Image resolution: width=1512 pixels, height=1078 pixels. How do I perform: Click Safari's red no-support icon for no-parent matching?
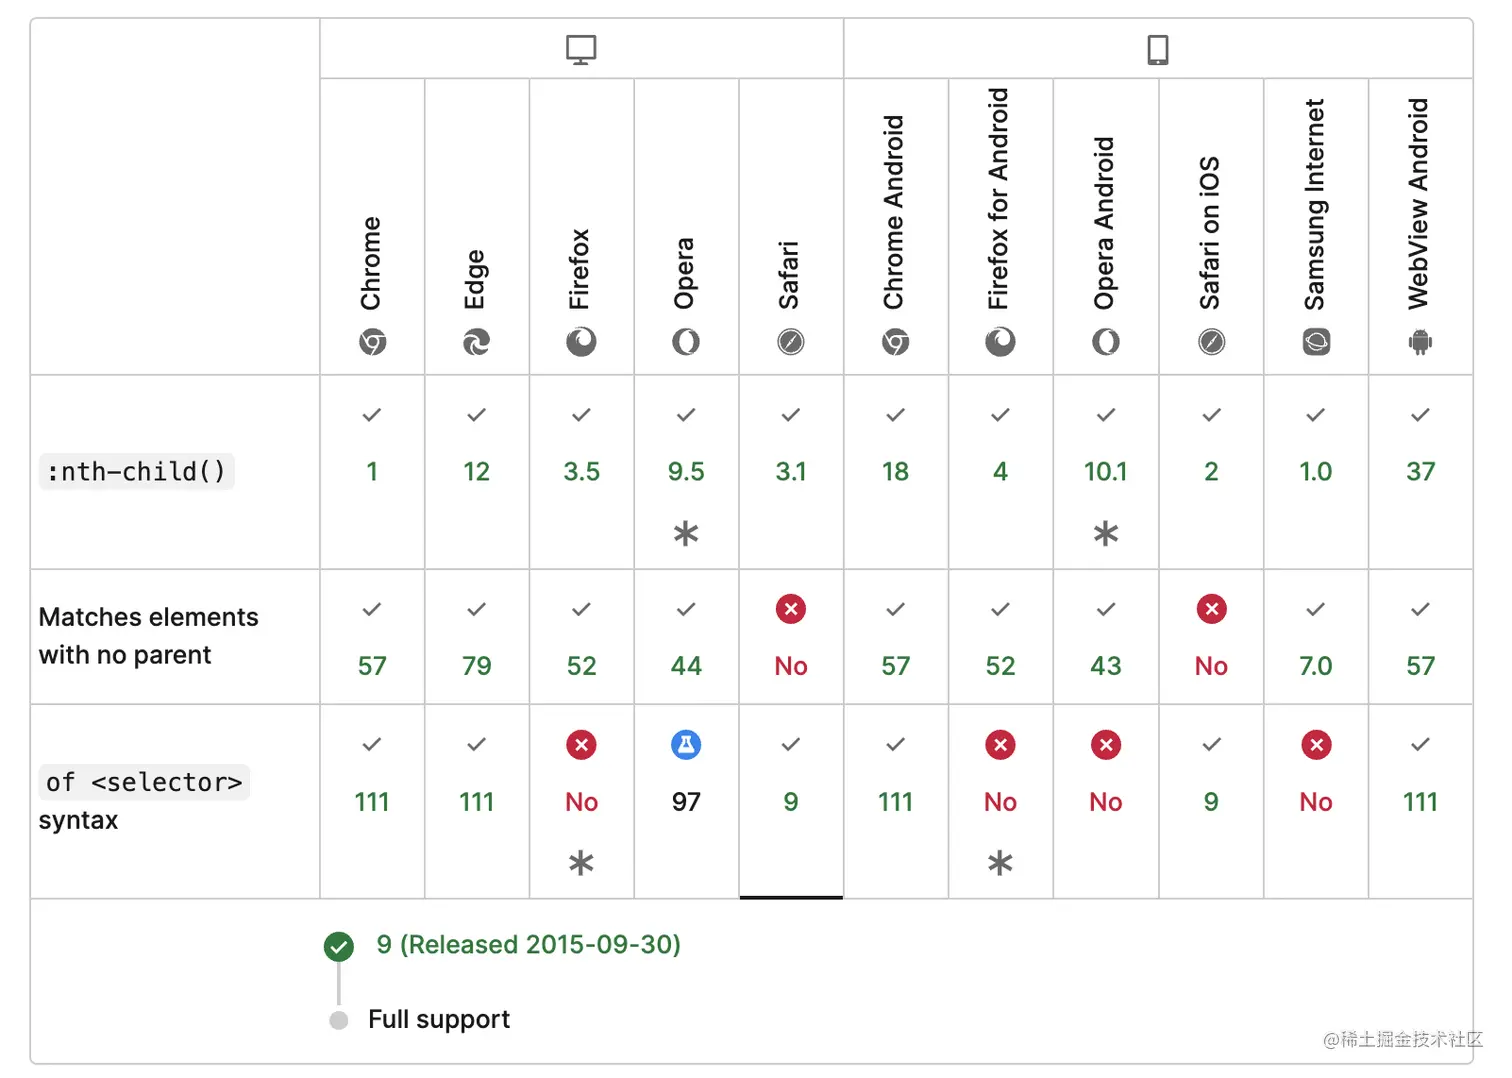[791, 609]
